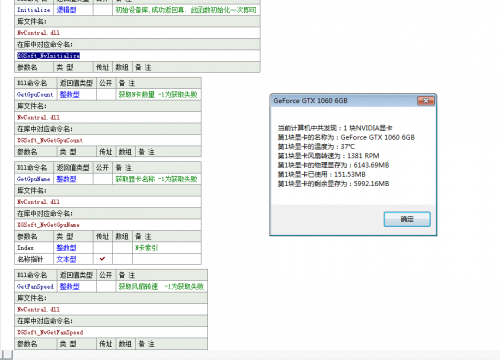Click the 文本型 type of 名称指针
The width and height of the screenshot is (500, 360).
click(66, 259)
